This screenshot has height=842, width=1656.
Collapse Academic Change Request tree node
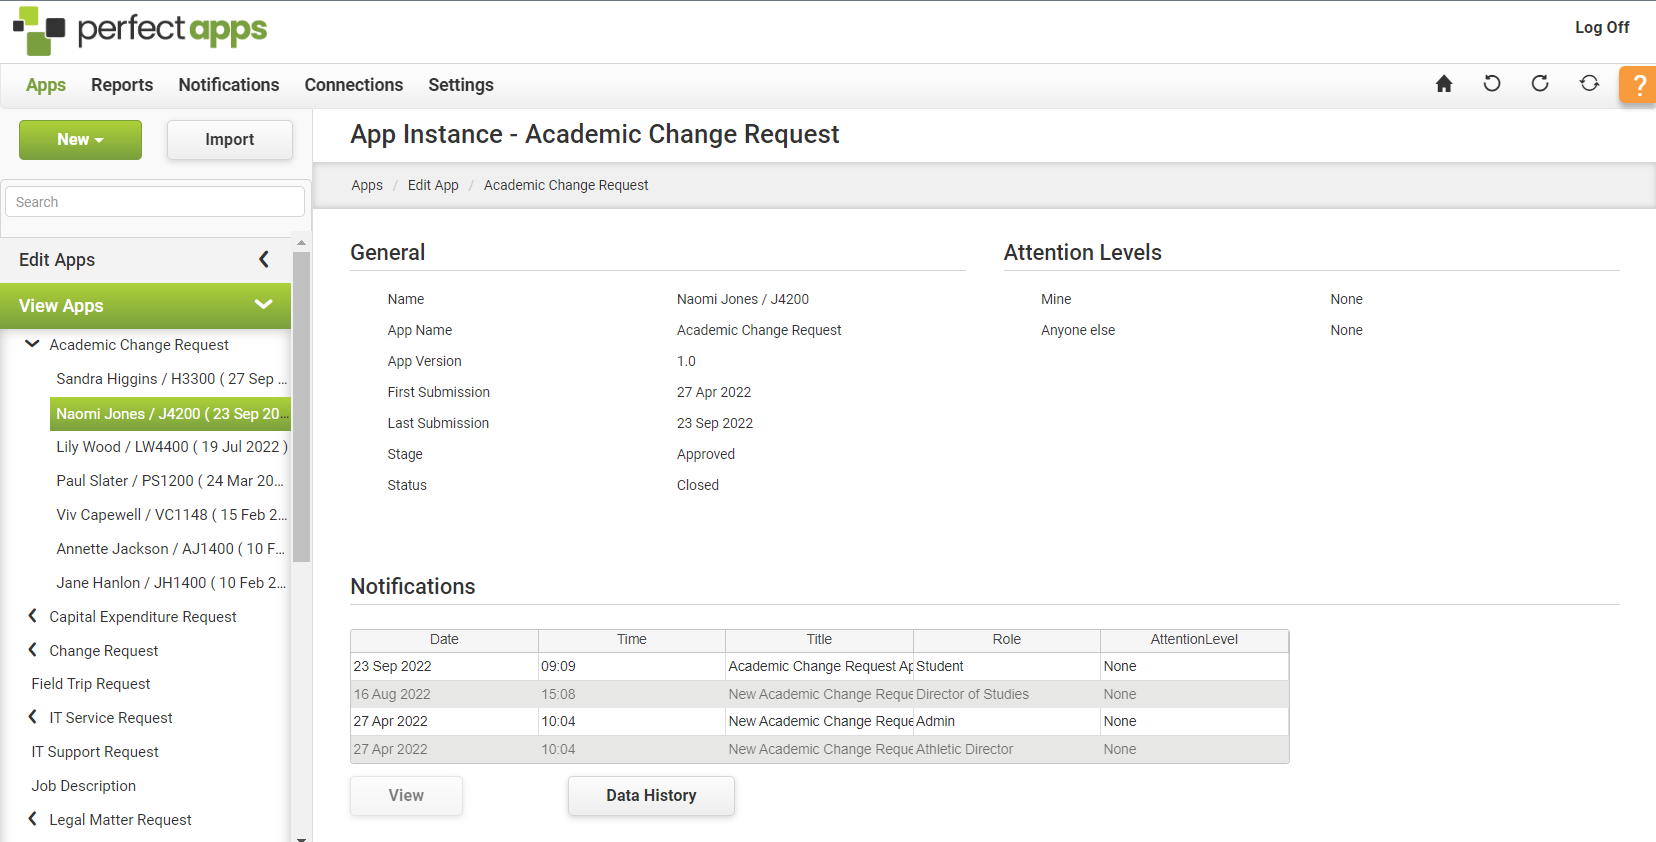coord(32,344)
